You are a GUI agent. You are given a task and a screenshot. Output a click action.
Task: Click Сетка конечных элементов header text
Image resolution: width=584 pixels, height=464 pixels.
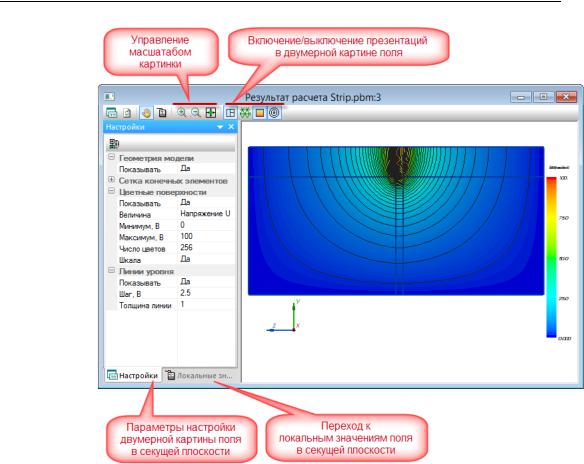pos(173,181)
